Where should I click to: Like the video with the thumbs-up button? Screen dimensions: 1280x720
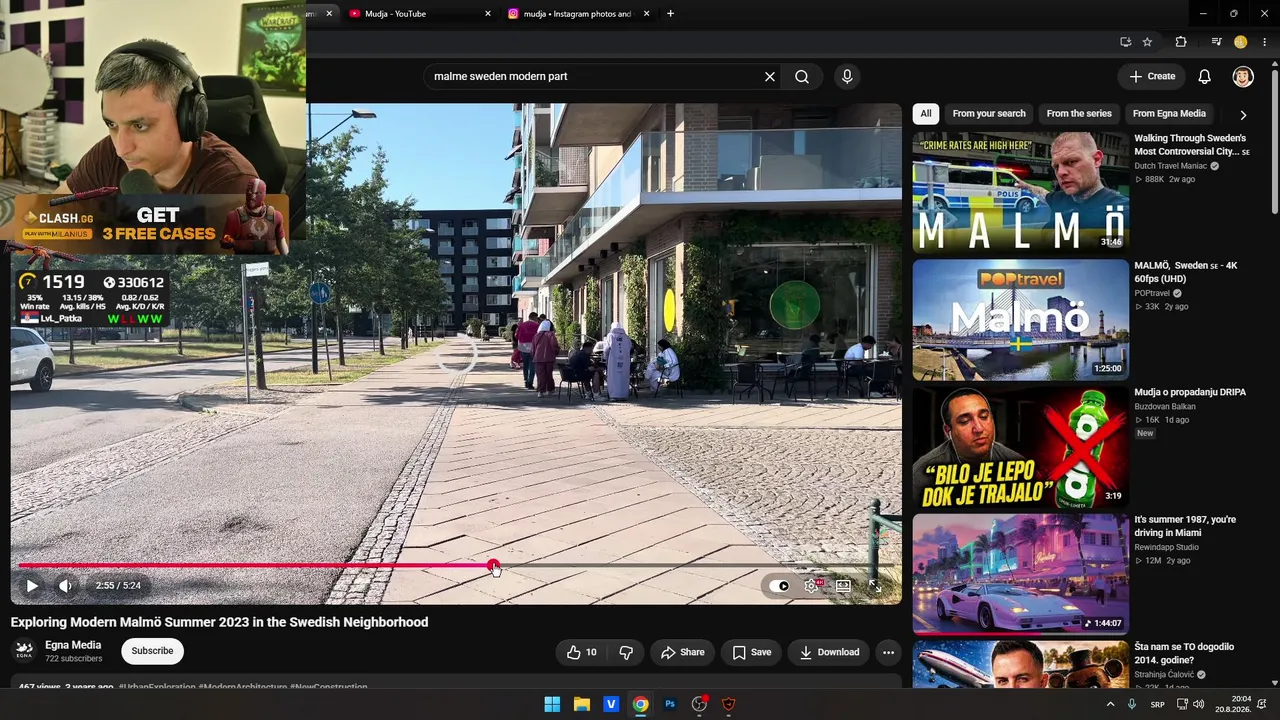point(581,652)
